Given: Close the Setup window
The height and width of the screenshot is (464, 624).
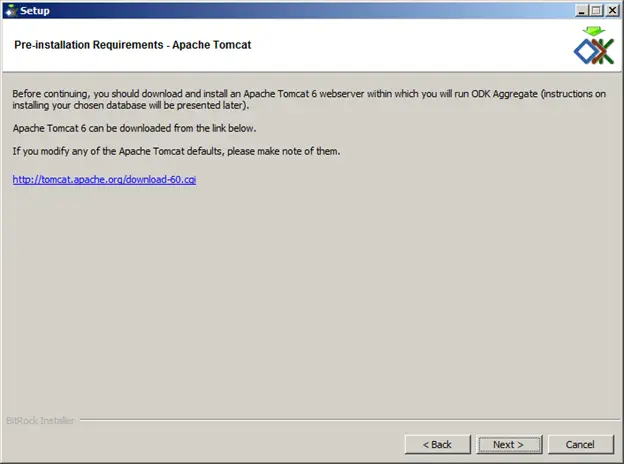Looking at the screenshot, I should click(612, 10).
